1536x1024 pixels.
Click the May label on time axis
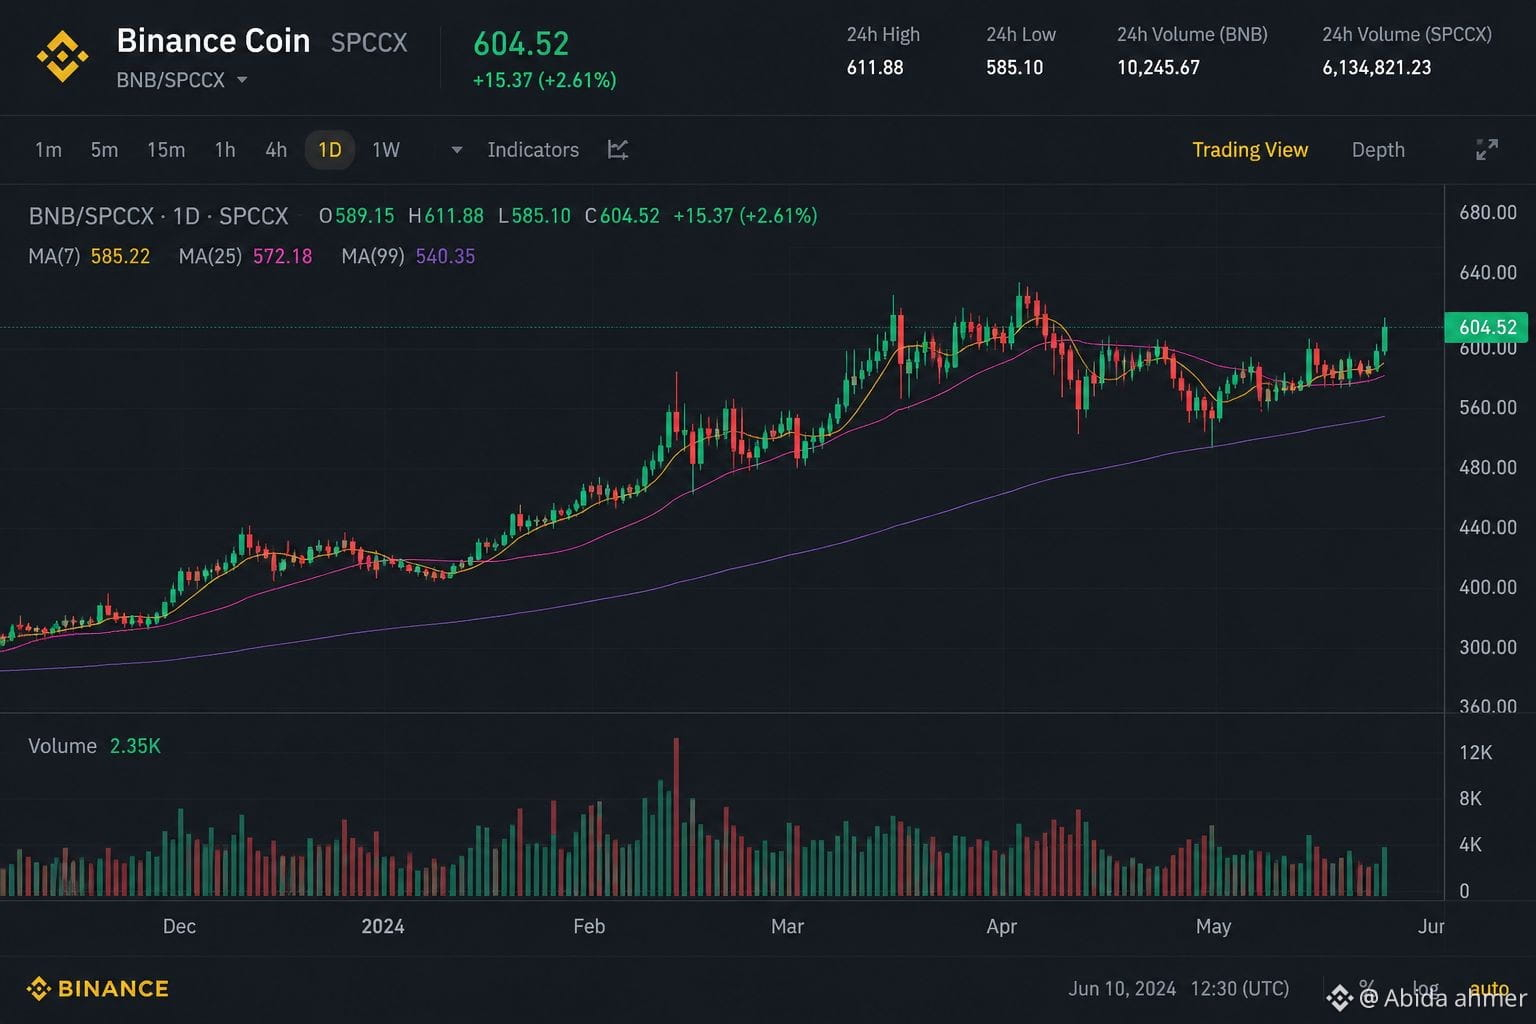click(1213, 926)
